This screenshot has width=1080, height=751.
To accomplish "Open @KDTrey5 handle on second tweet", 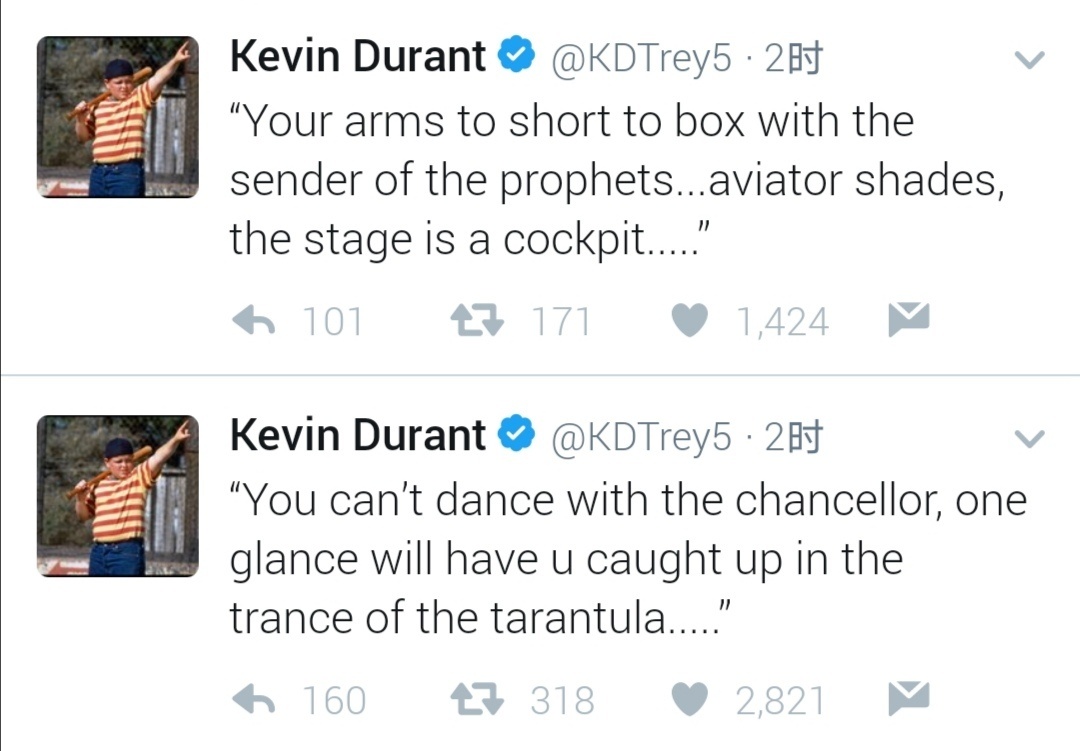I will pos(642,438).
